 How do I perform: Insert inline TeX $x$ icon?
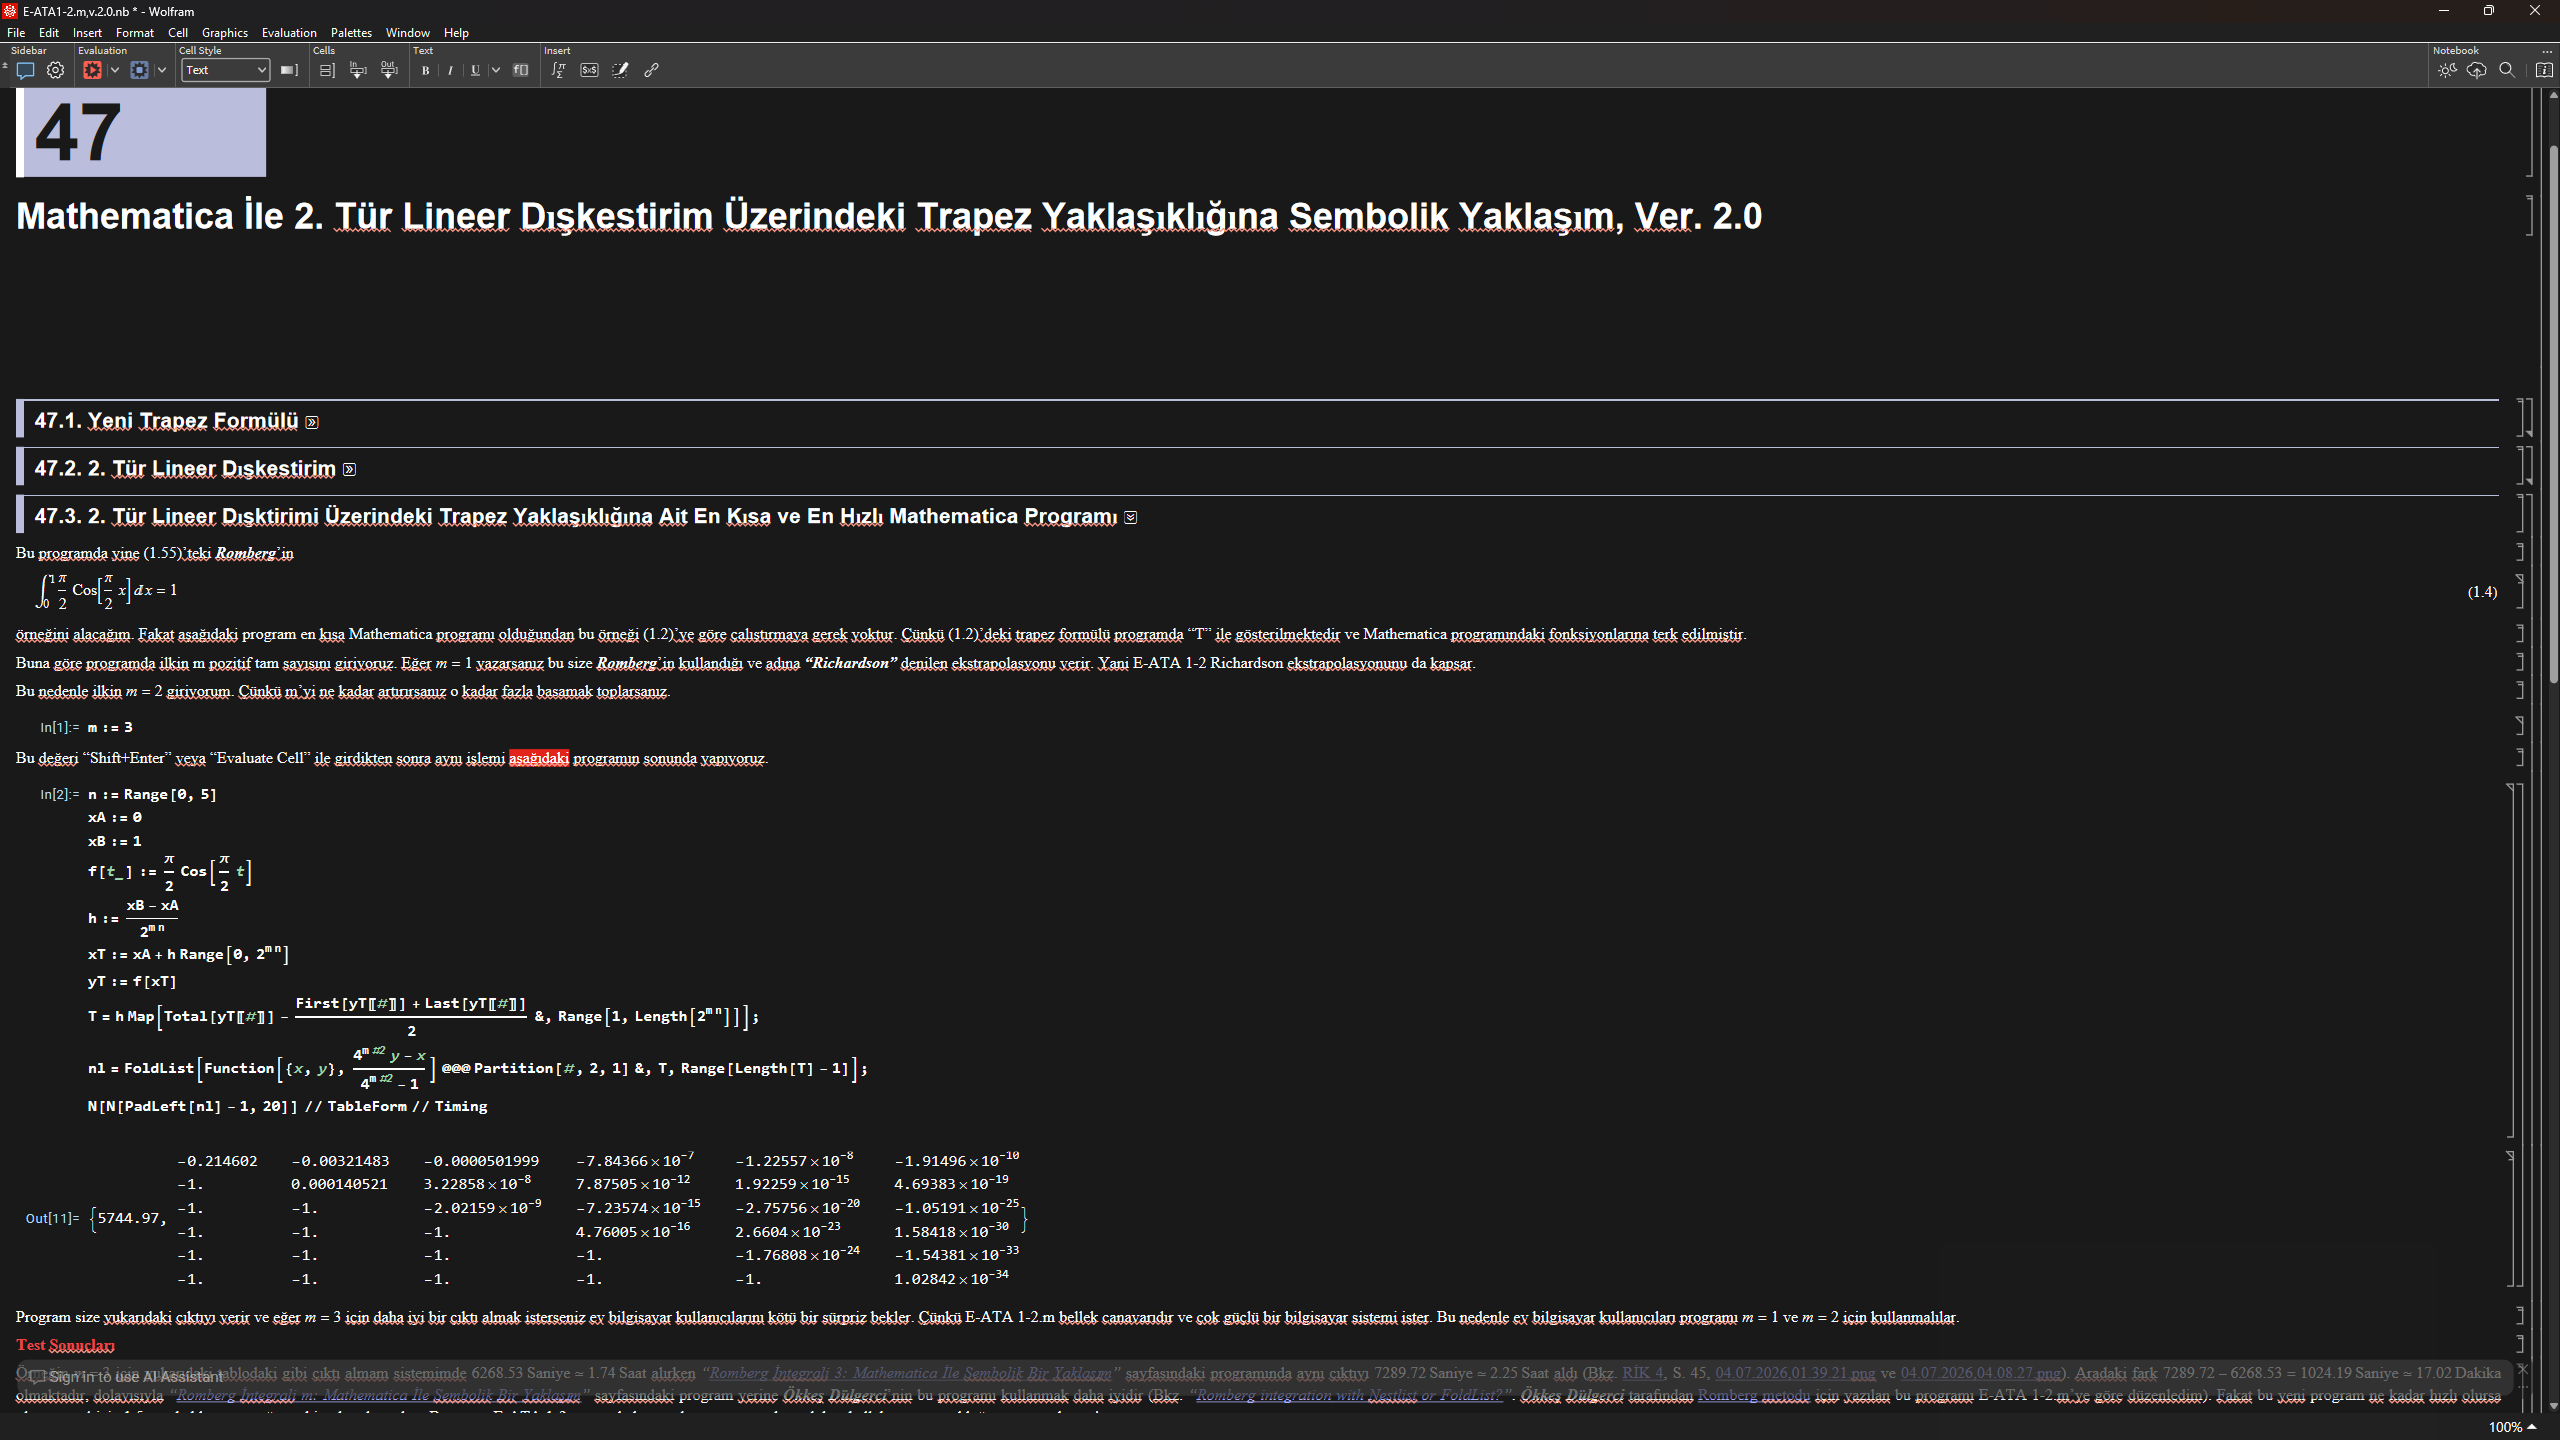(x=590, y=70)
